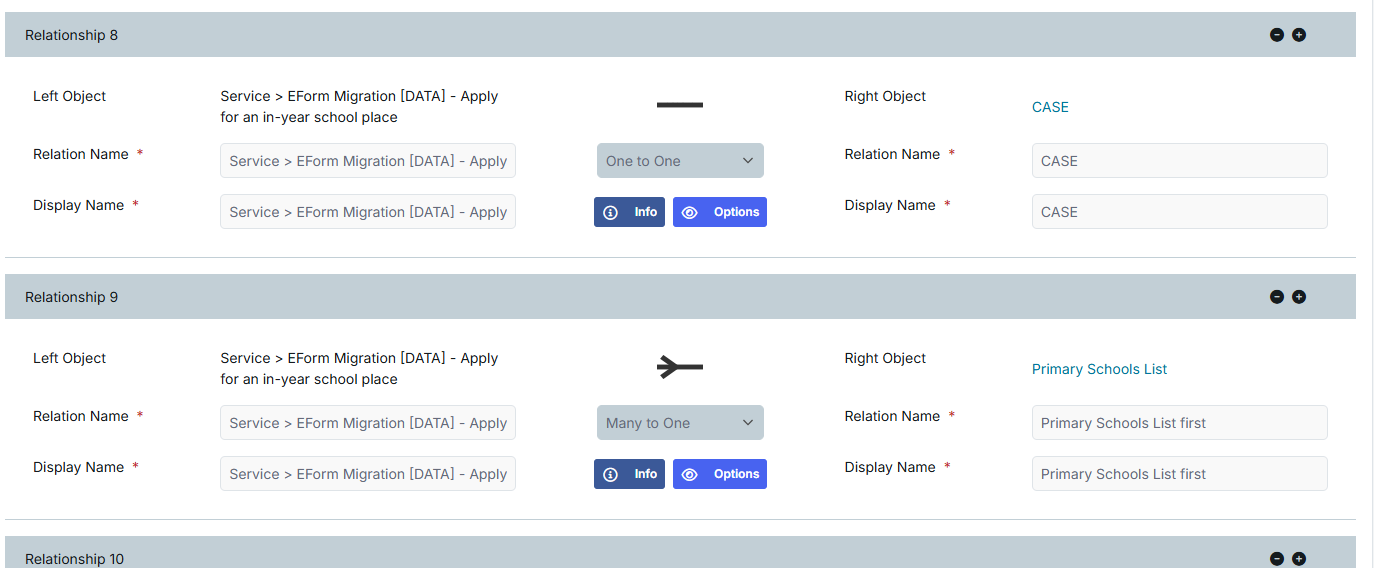Open the Options eye button for Relationship 8
1374x568 pixels.
(720, 212)
